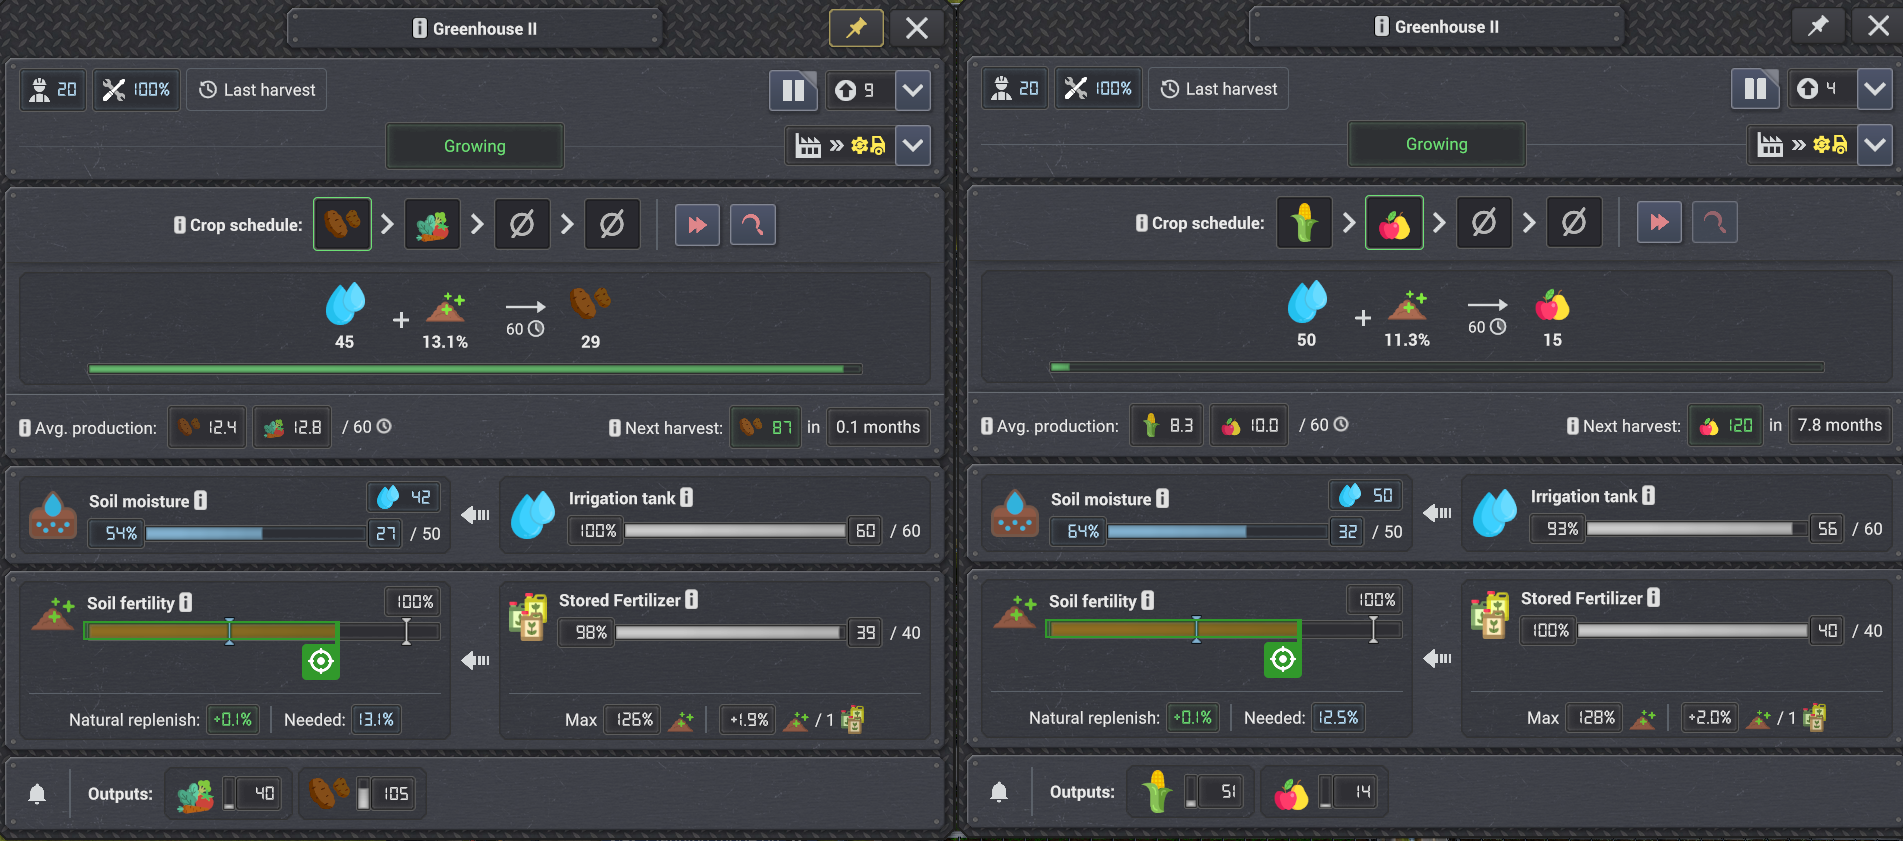The image size is (1903, 841).
Task: Click the worker count 20 on right panel
Action: tap(1015, 88)
